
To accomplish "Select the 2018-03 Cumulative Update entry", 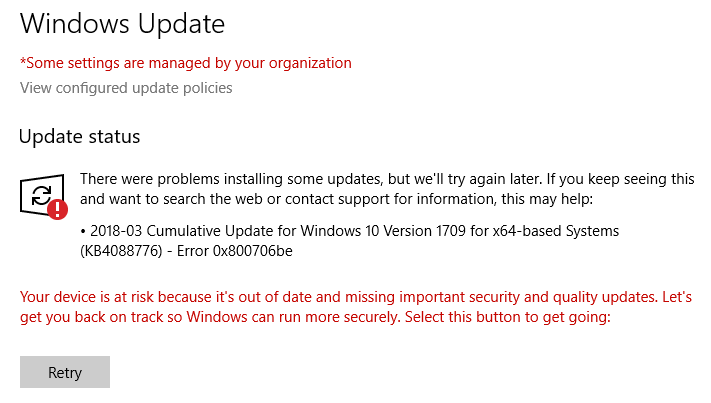I will (190, 231).
